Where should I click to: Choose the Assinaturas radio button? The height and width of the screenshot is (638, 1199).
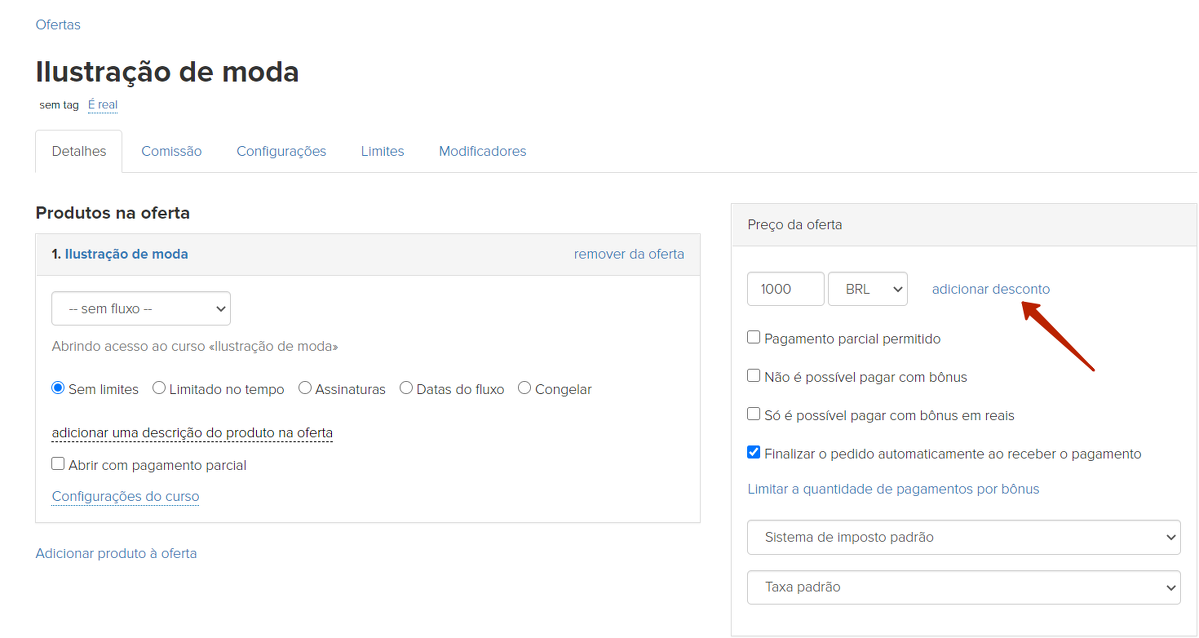[x=306, y=388]
